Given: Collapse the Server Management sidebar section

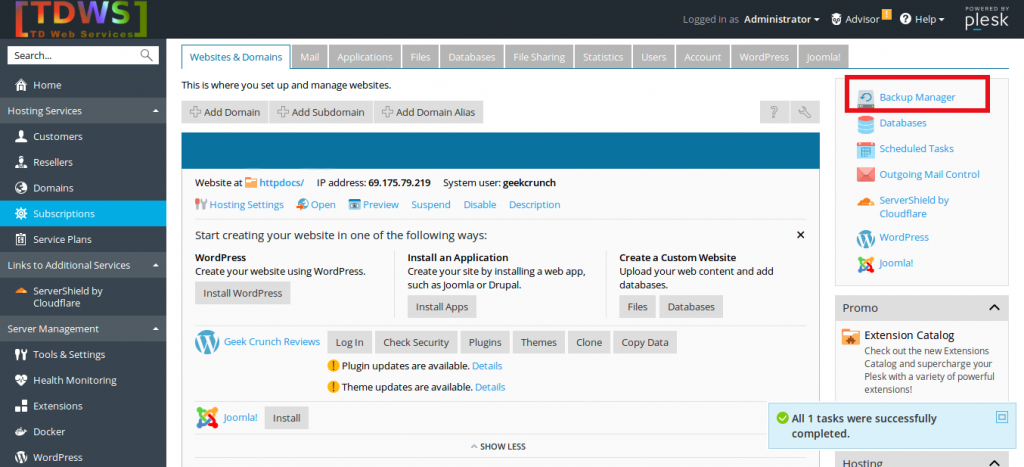Looking at the screenshot, I should tap(155, 329).
